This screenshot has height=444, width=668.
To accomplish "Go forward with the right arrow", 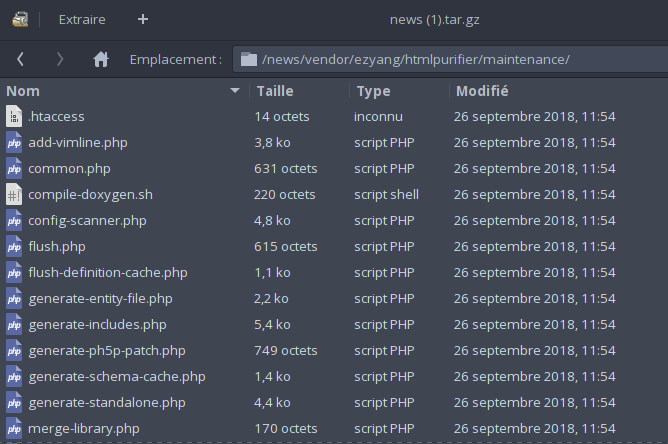I will click(60, 59).
